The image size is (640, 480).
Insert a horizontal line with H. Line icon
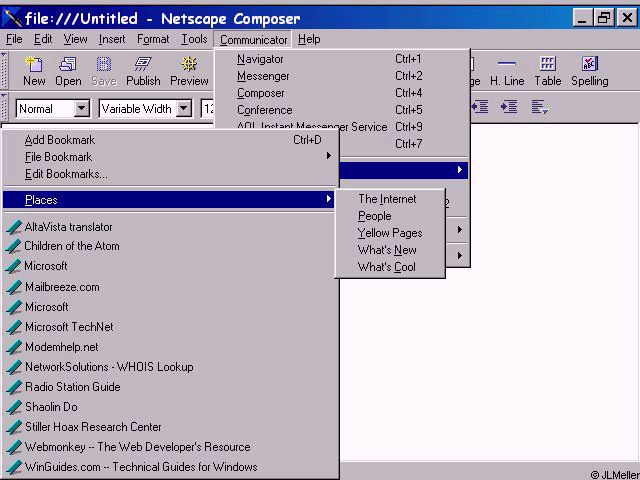point(507,64)
